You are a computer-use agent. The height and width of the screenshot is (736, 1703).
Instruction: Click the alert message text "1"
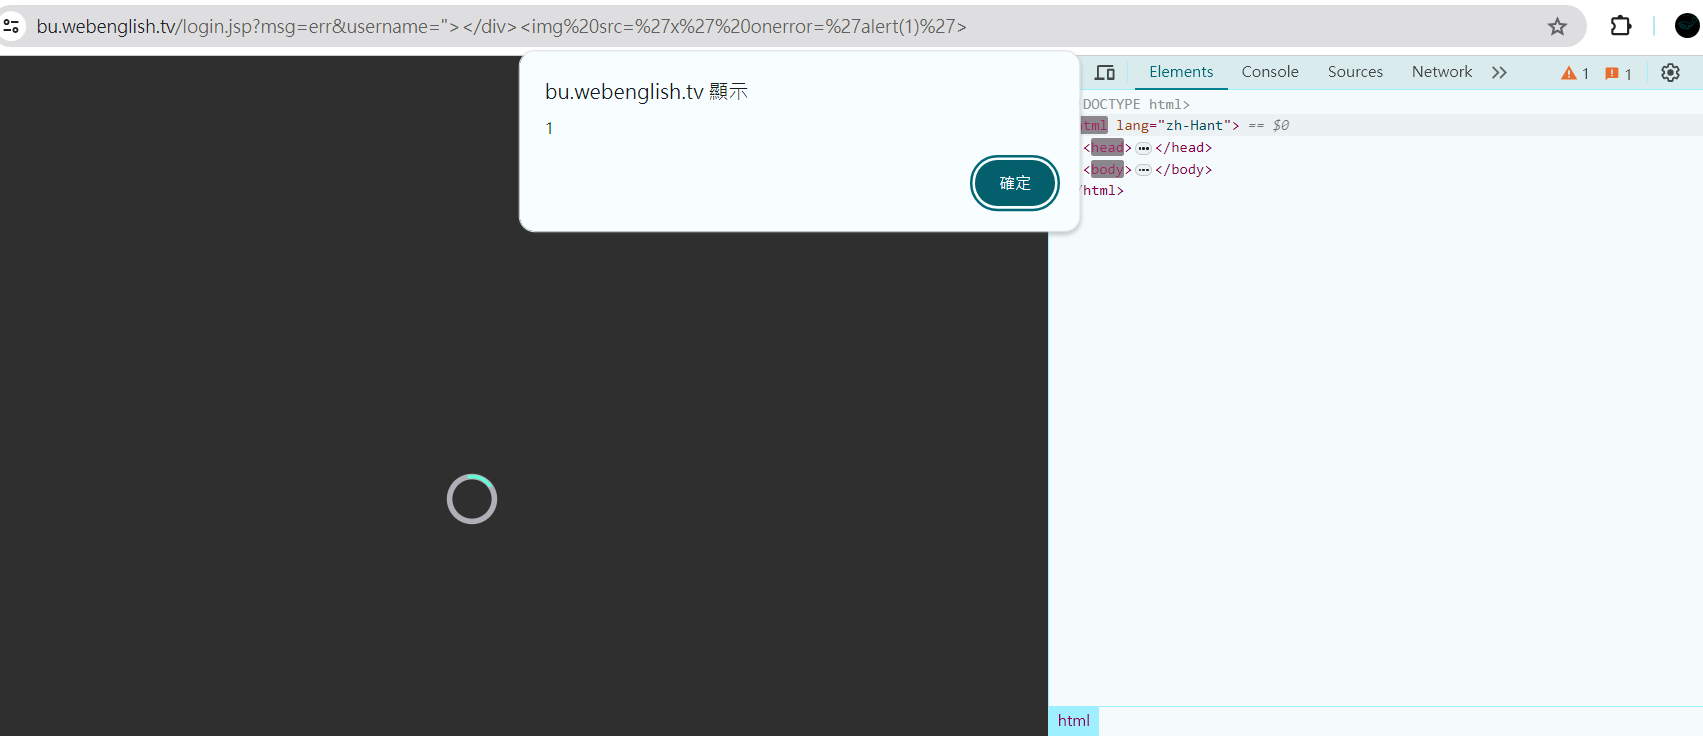[x=549, y=128]
